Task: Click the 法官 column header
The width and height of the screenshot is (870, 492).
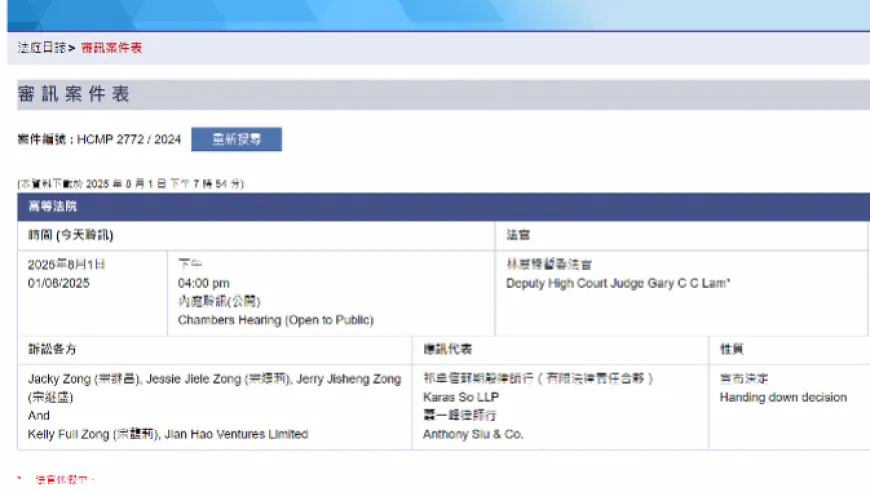Action: 518,235
